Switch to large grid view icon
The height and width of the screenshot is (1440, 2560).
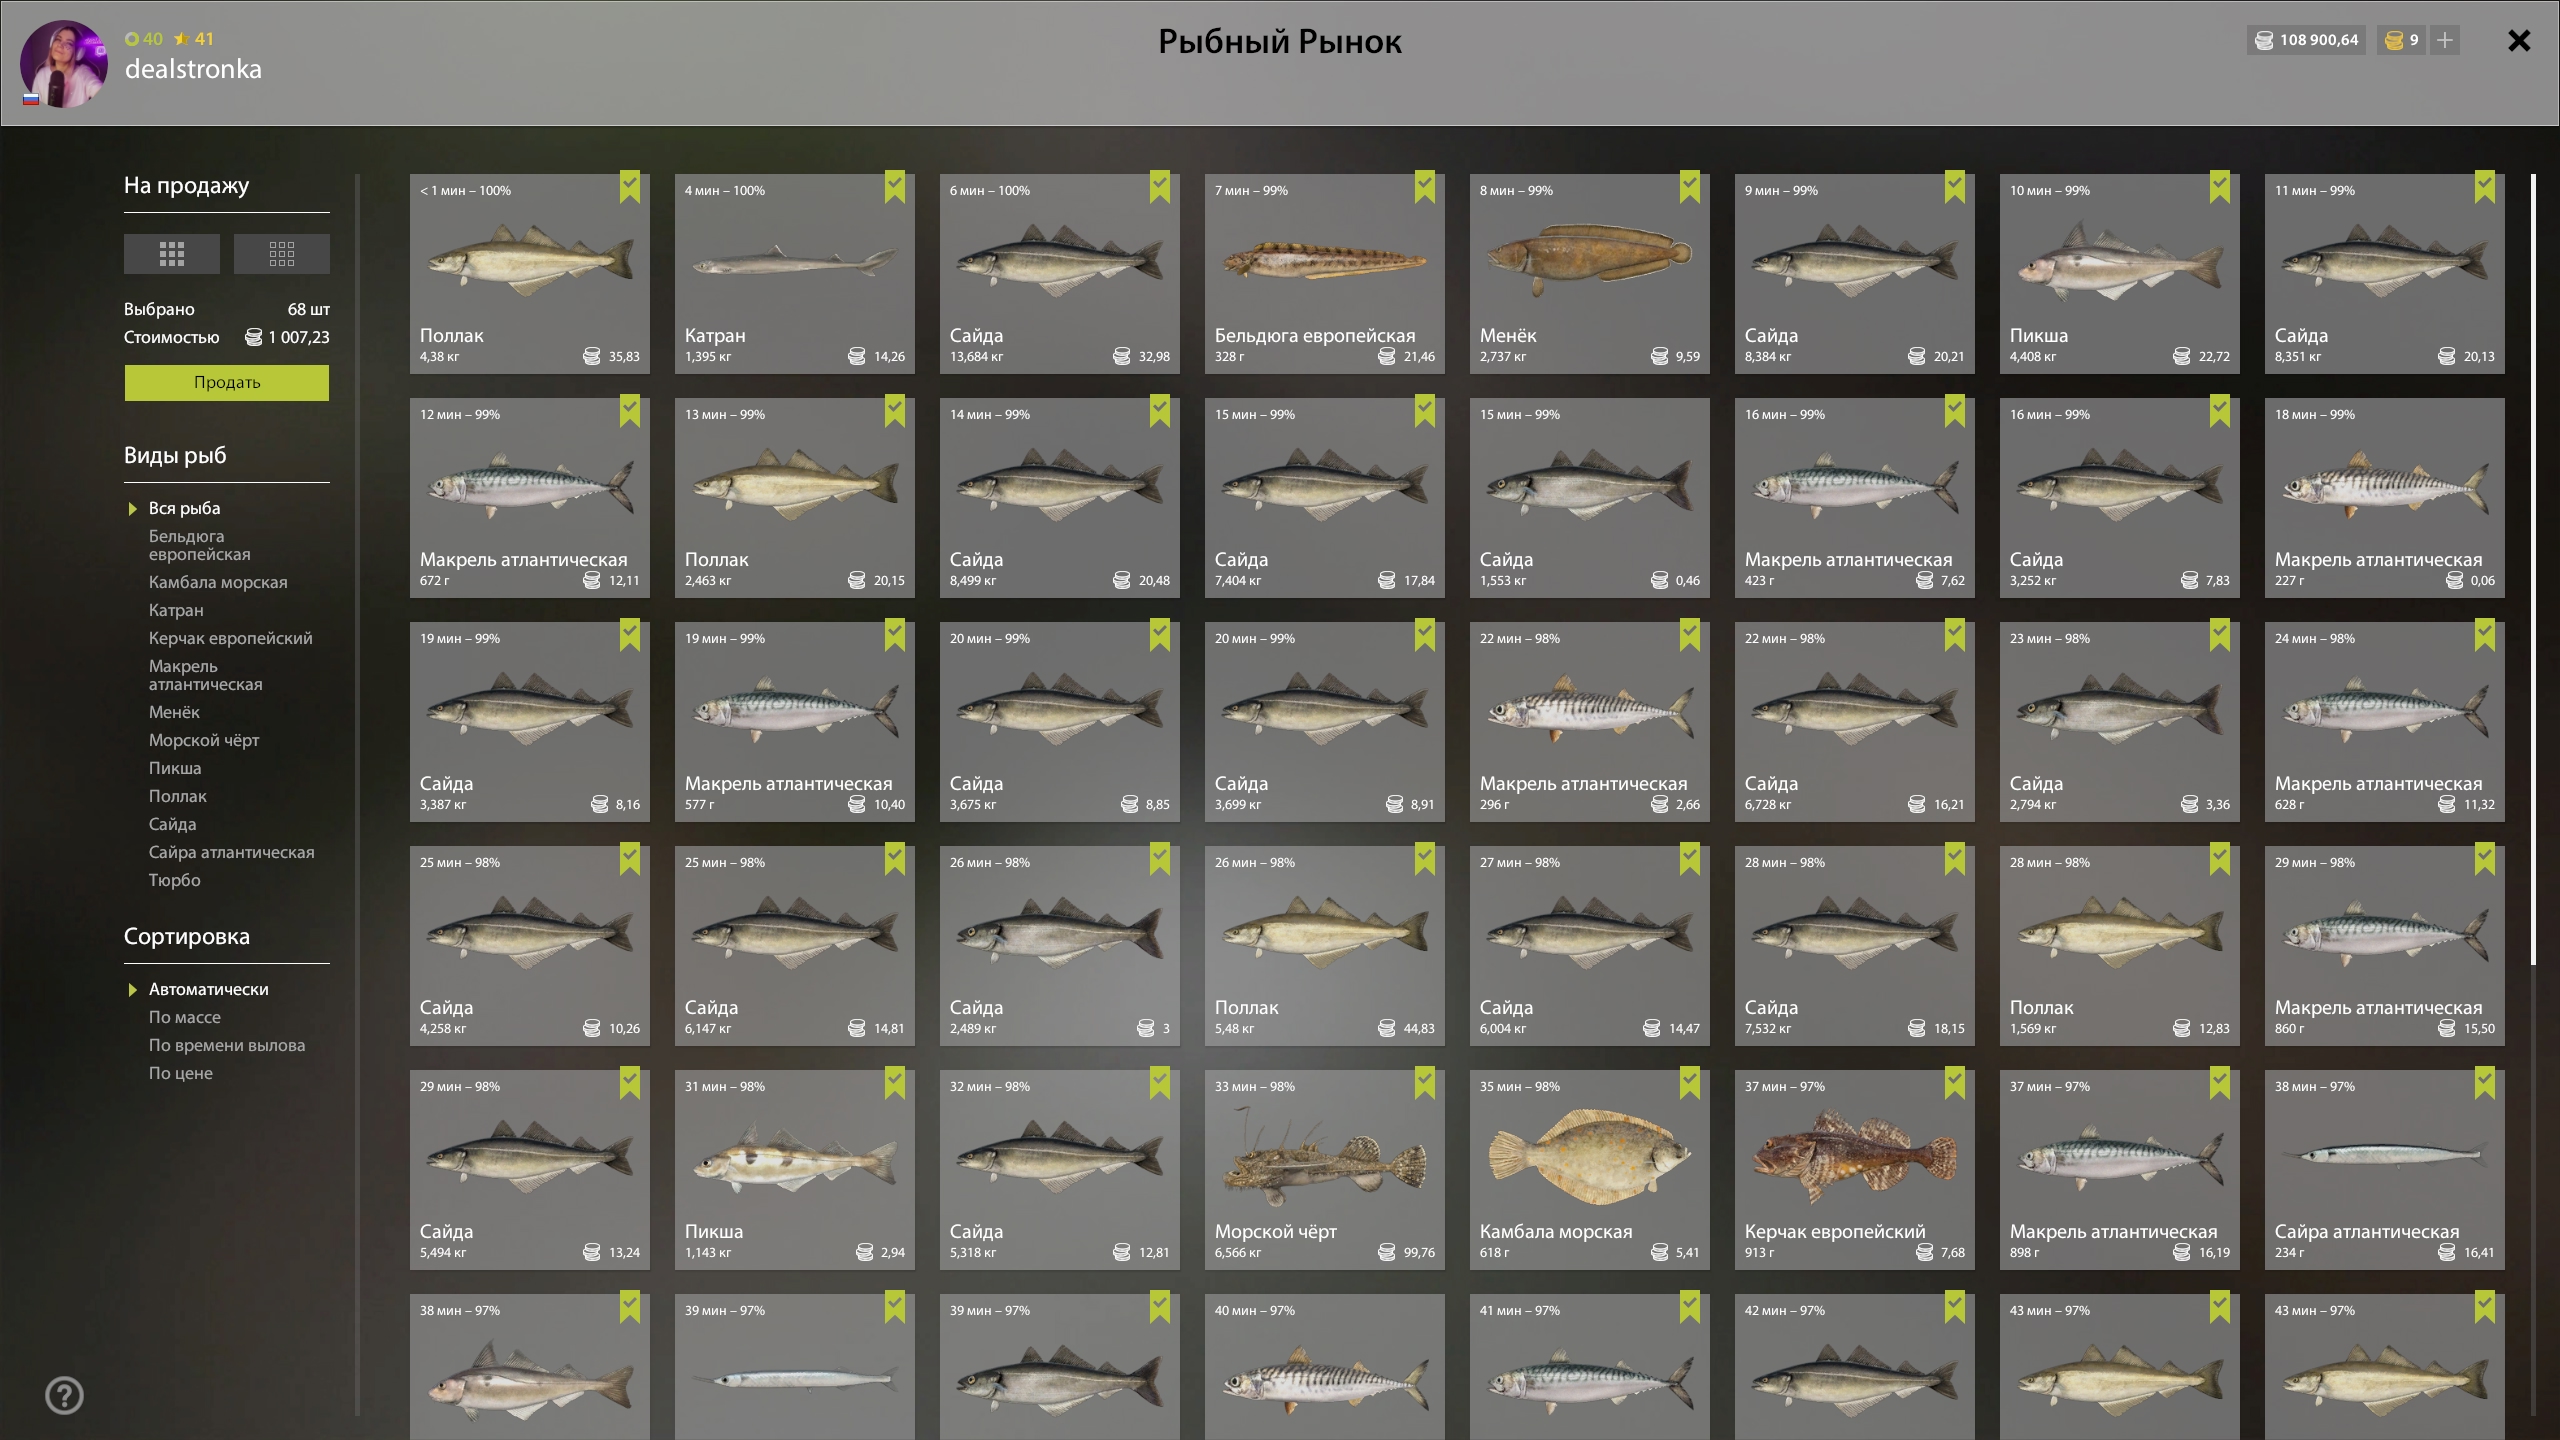171,254
